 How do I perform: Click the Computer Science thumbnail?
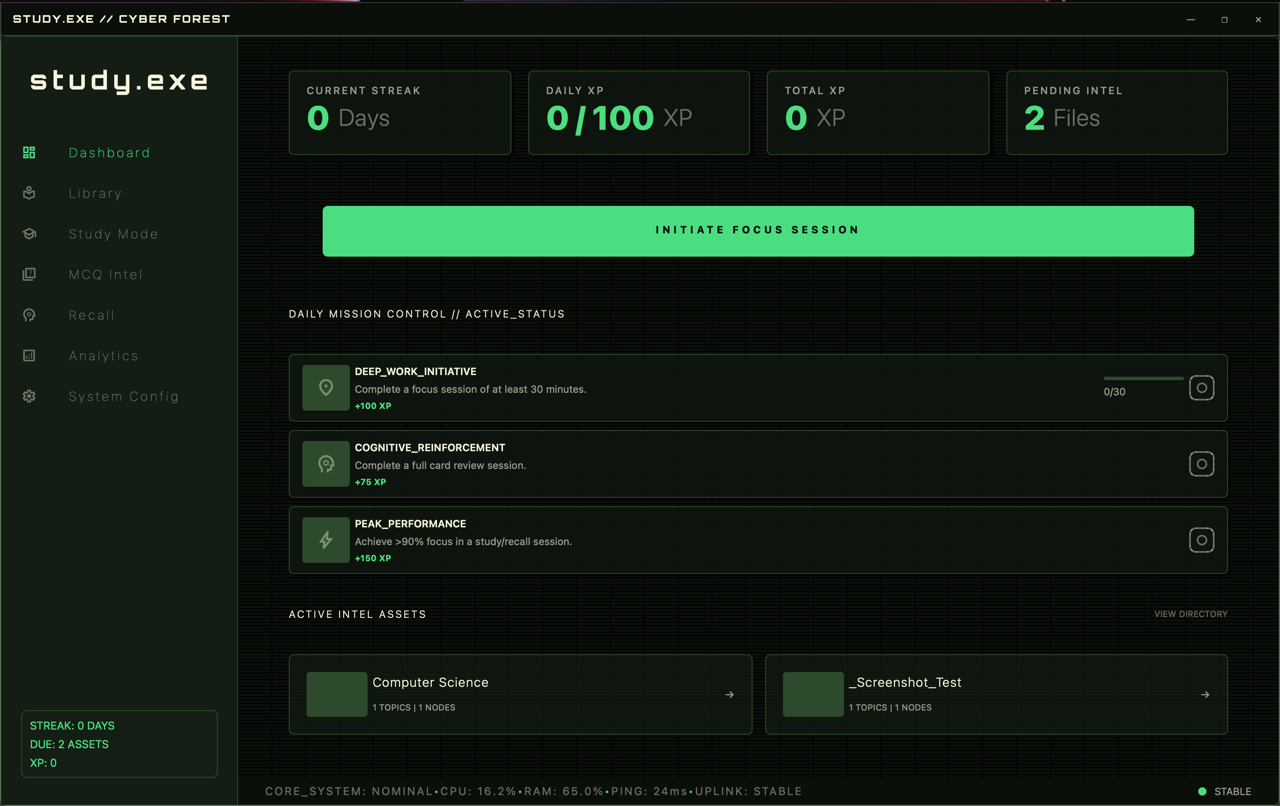tap(337, 695)
